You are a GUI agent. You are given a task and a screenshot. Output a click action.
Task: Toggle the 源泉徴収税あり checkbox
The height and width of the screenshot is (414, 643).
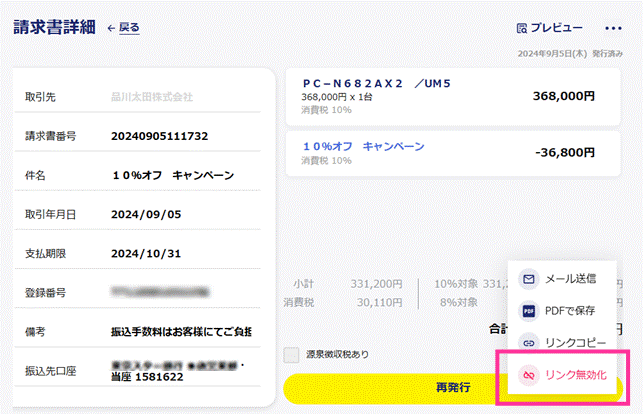(x=291, y=355)
